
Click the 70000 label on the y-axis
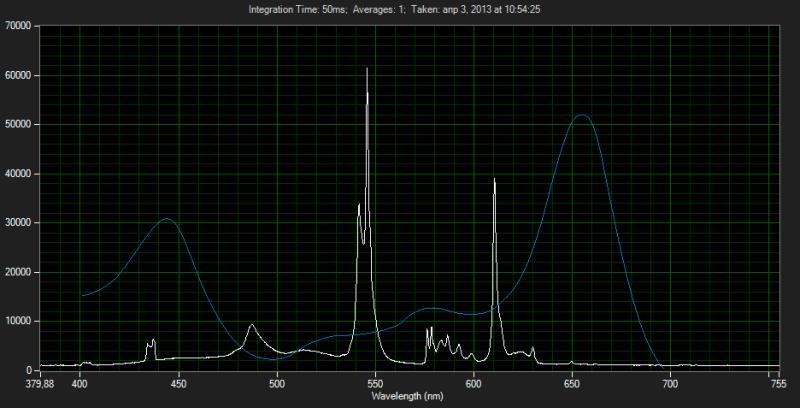(19, 26)
